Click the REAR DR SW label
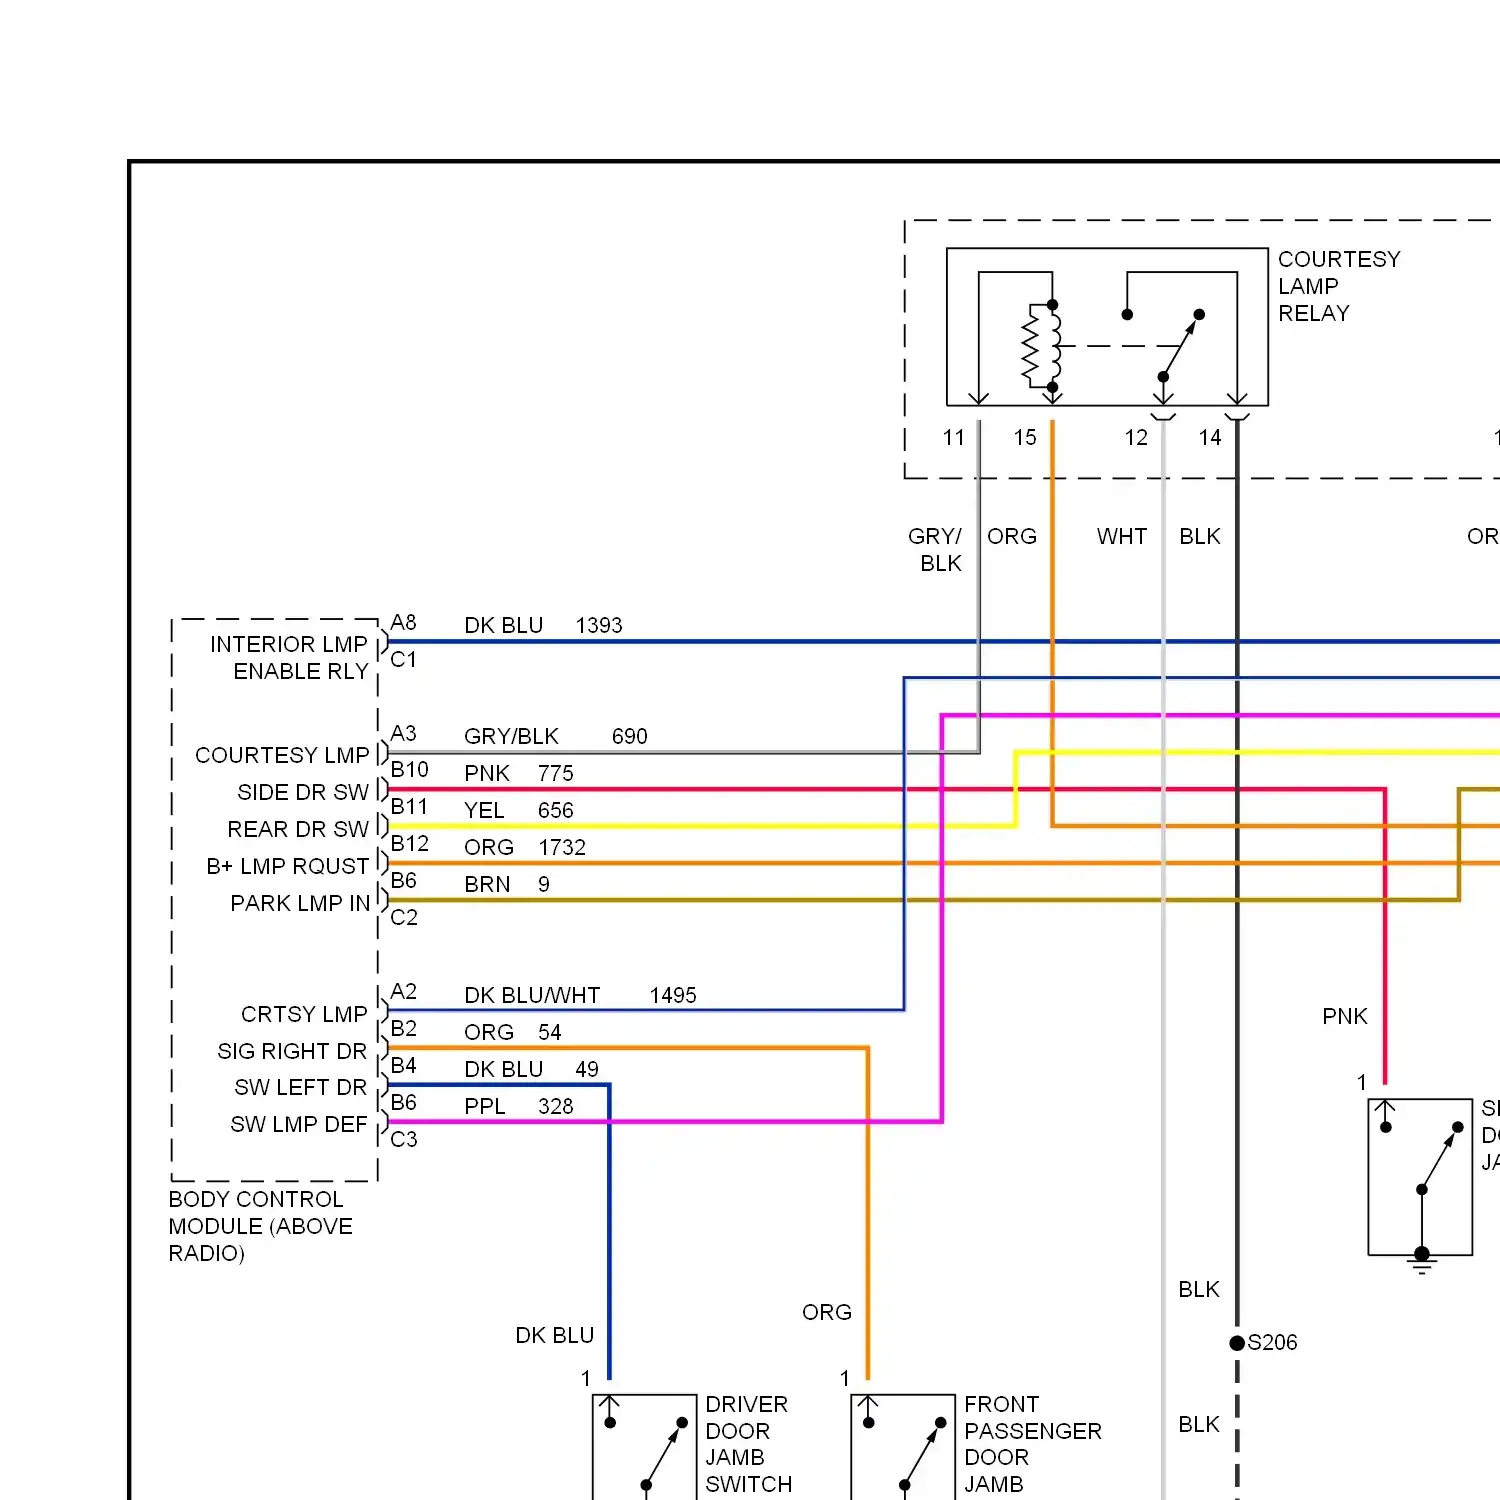 tap(298, 829)
